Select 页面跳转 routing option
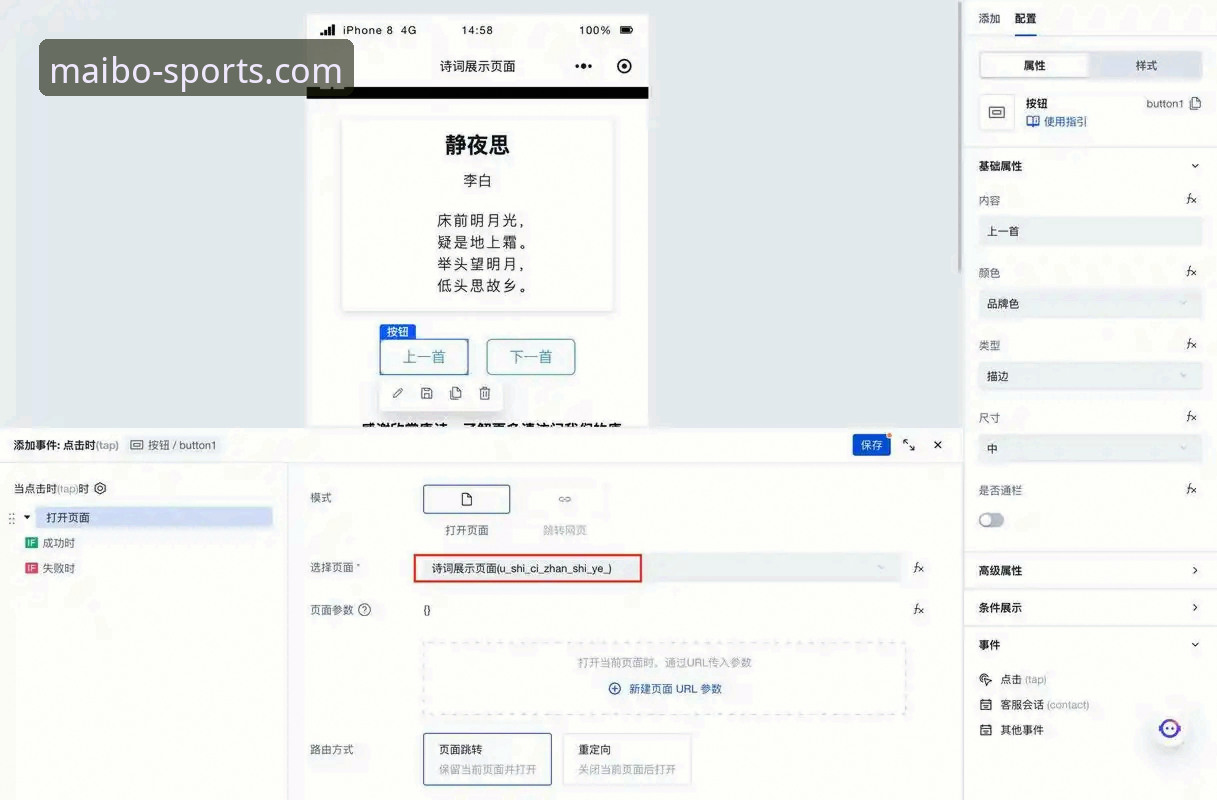 click(x=487, y=759)
